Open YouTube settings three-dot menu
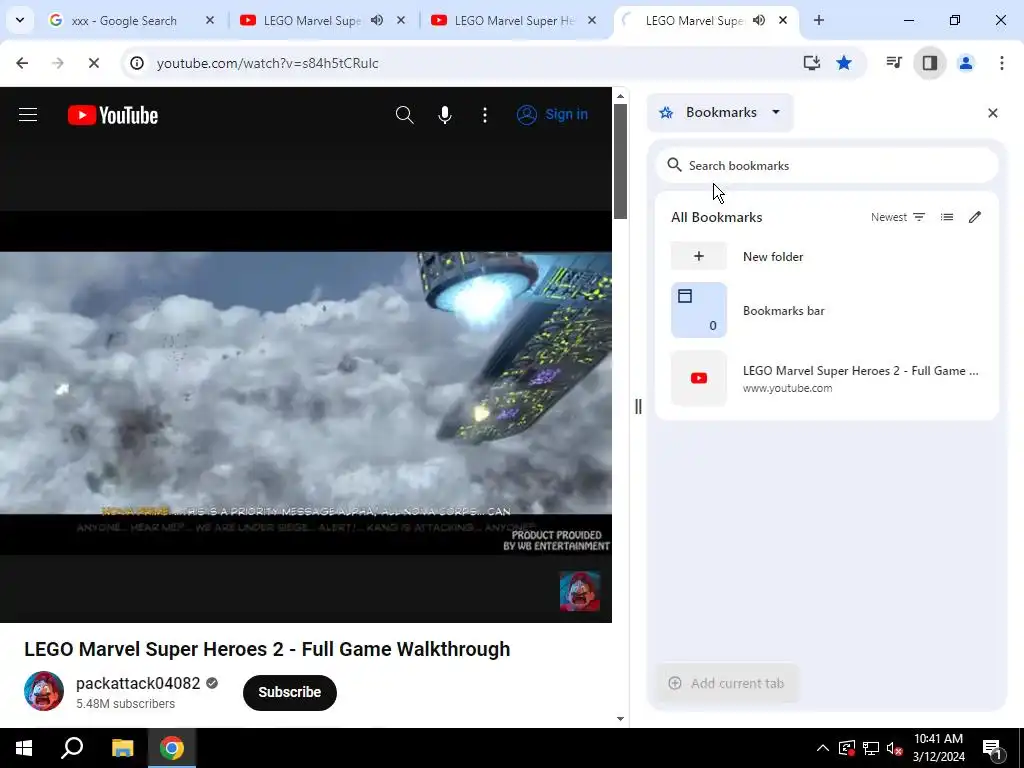Screen dimensions: 1024x768 click(485, 115)
